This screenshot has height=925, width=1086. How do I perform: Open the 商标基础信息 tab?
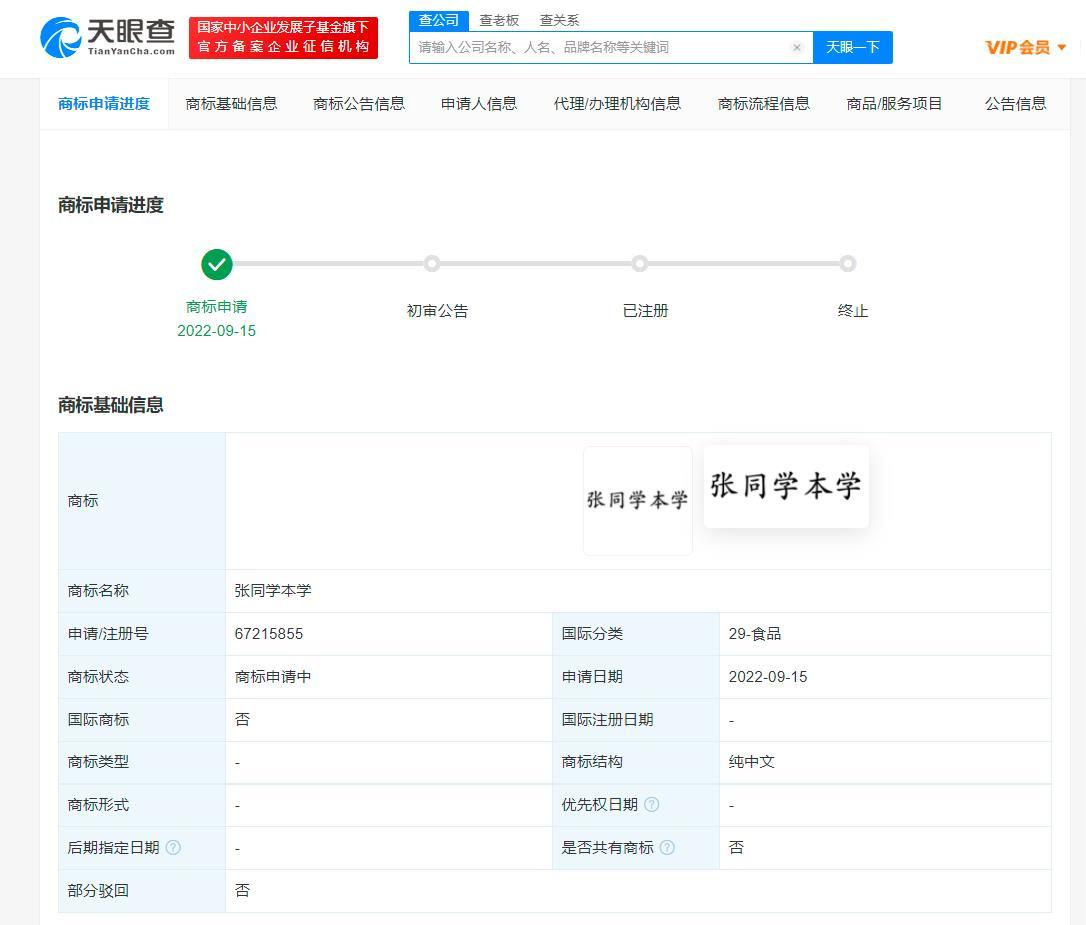(x=231, y=104)
